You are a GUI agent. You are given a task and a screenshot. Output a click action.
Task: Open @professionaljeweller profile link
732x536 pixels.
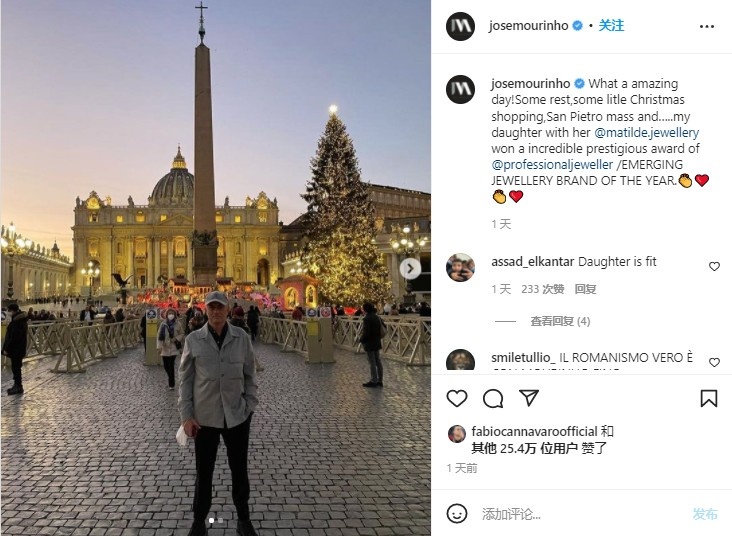tap(552, 165)
